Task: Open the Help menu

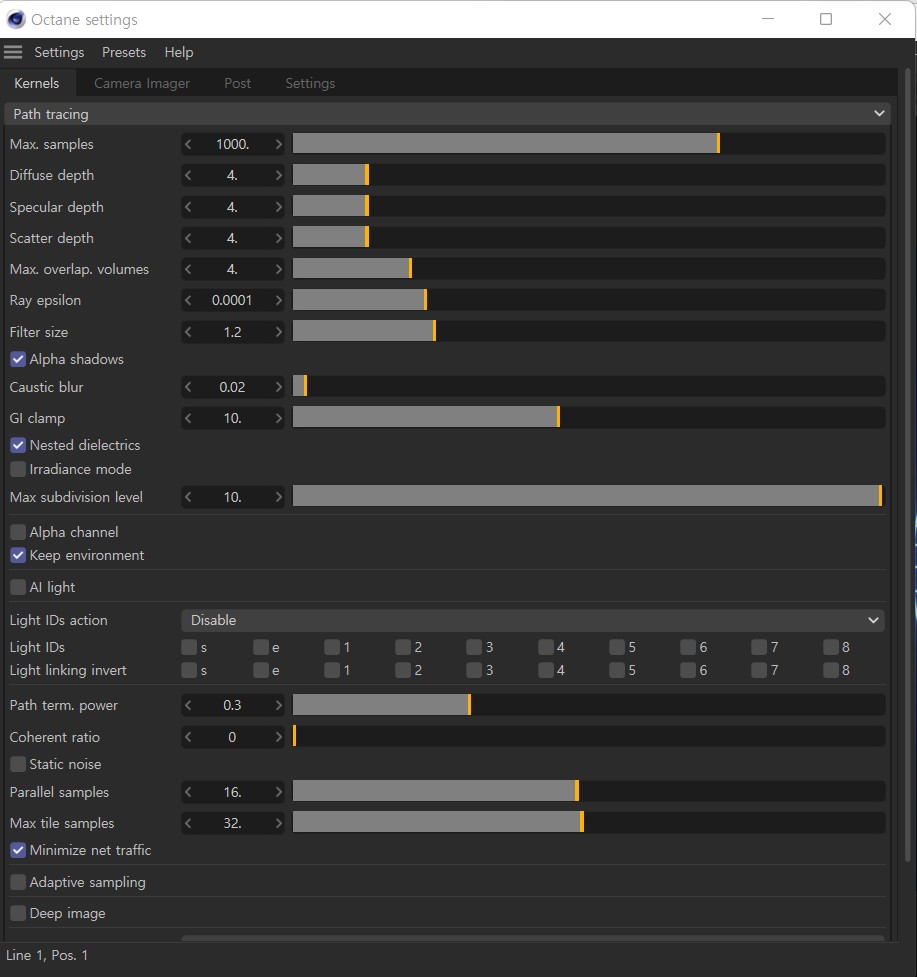Action: point(179,52)
